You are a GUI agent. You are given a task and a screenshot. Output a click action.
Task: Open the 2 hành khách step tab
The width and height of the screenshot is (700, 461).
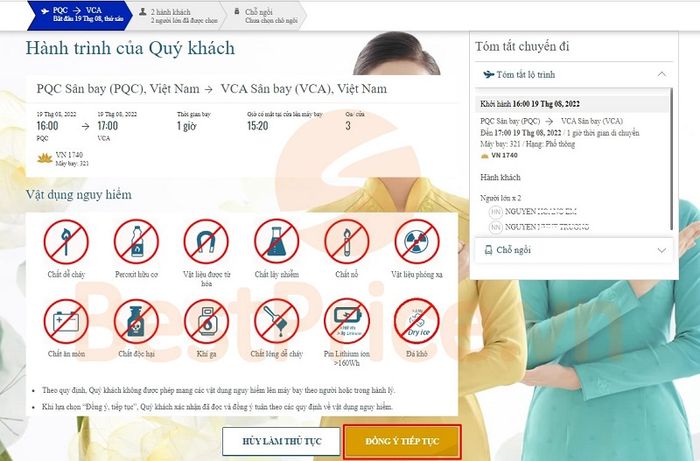(178, 16)
